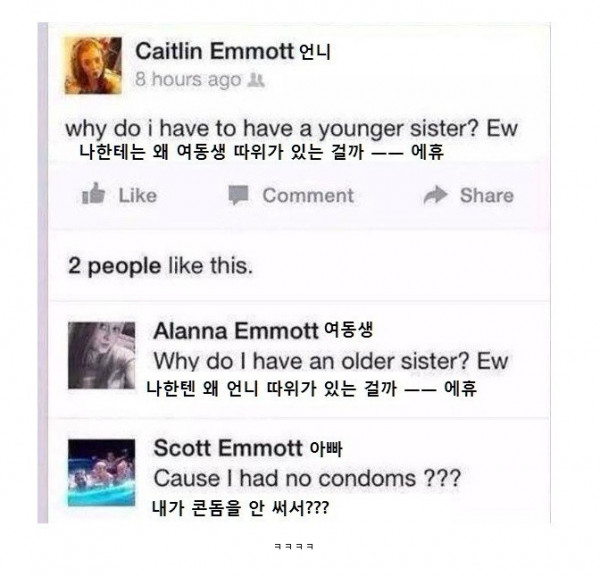Image resolution: width=600 pixels, height=577 pixels.
Task: Click the Comment button label
Action: (x=308, y=196)
